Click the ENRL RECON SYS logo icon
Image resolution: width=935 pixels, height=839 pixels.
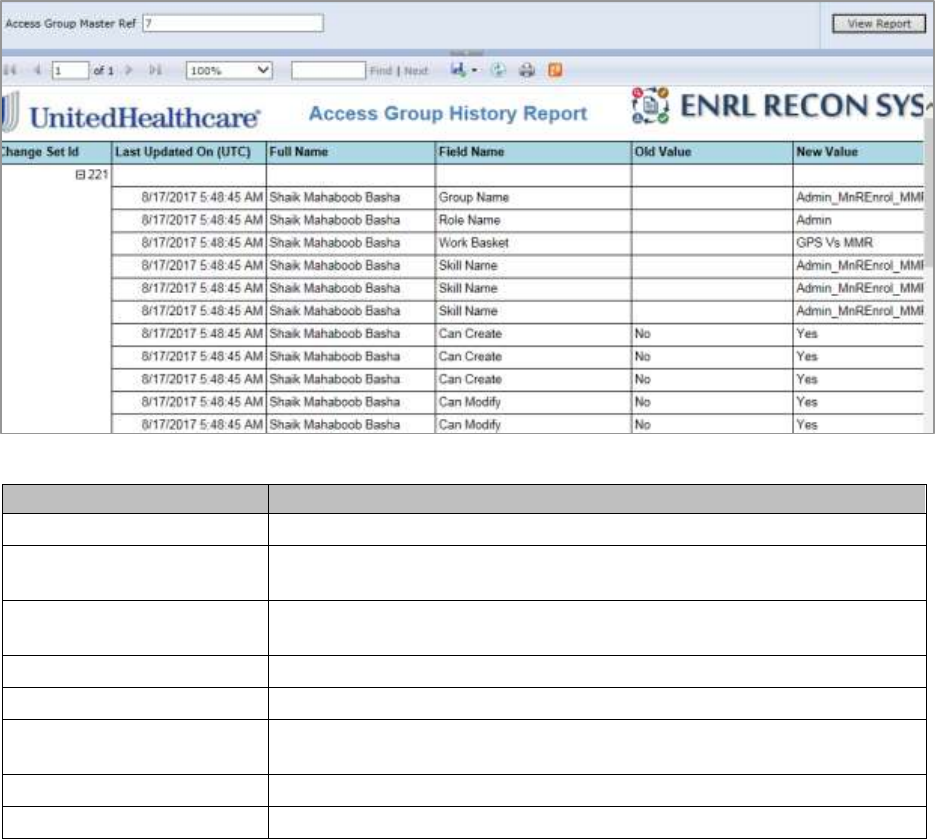pos(650,106)
